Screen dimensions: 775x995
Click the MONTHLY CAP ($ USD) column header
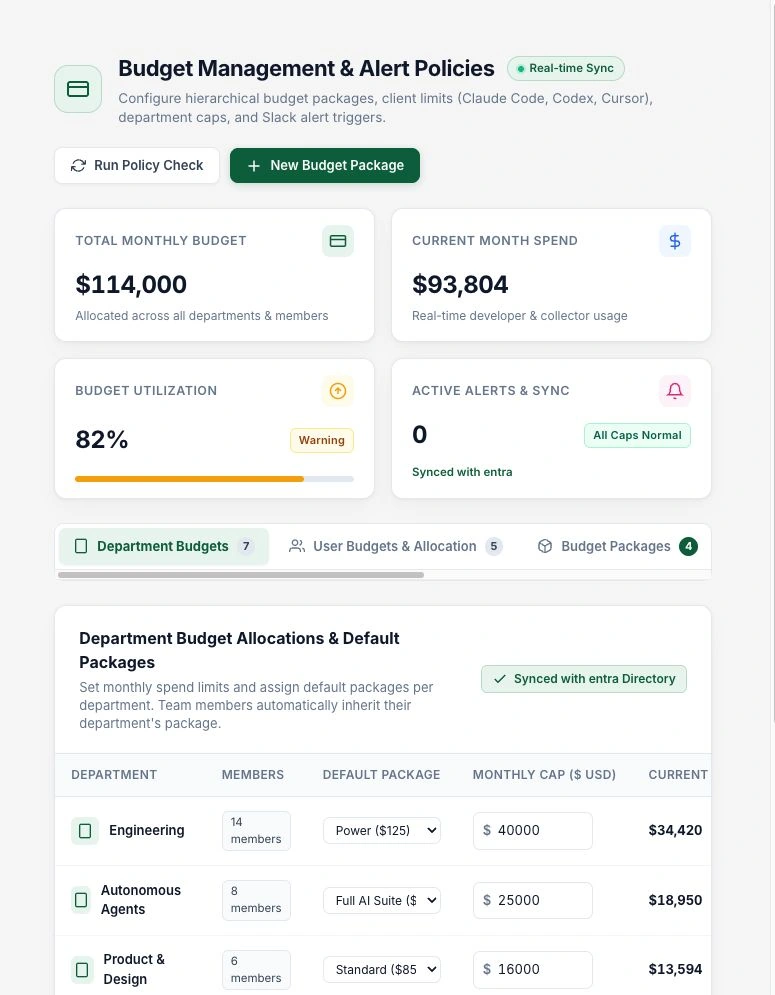coord(545,775)
